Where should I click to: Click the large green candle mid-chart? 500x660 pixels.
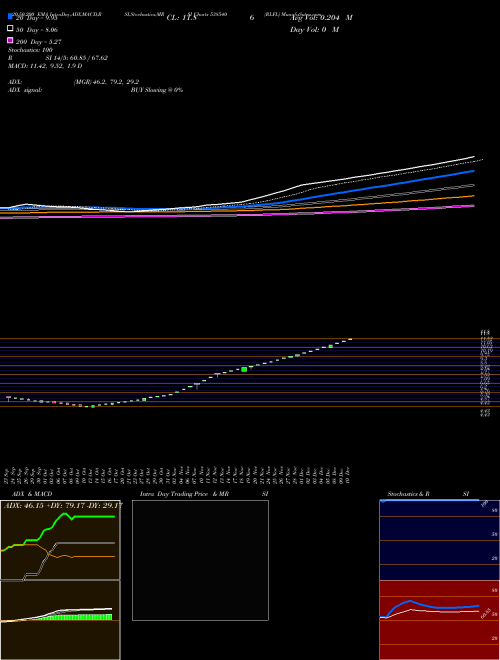click(x=244, y=369)
